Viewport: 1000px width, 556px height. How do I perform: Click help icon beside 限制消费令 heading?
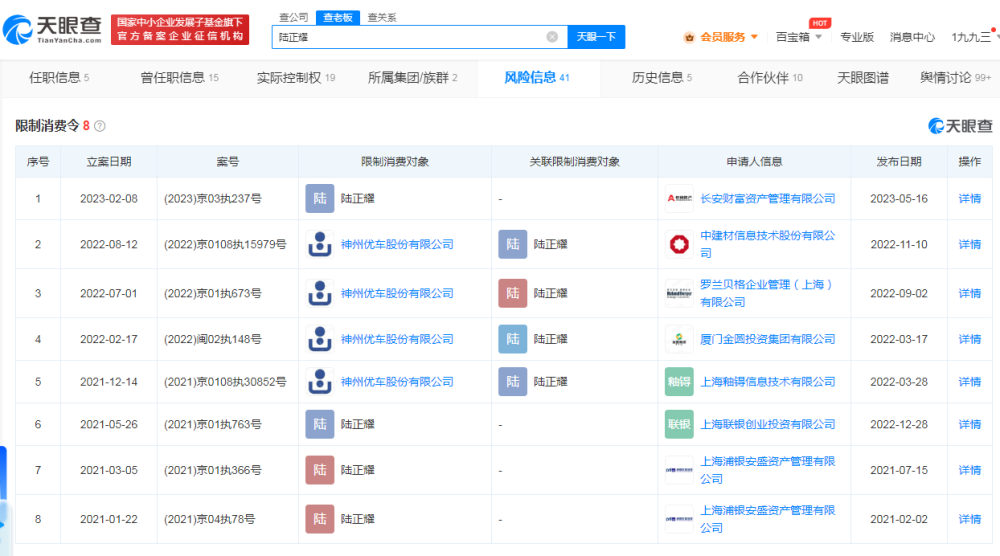[x=100, y=126]
